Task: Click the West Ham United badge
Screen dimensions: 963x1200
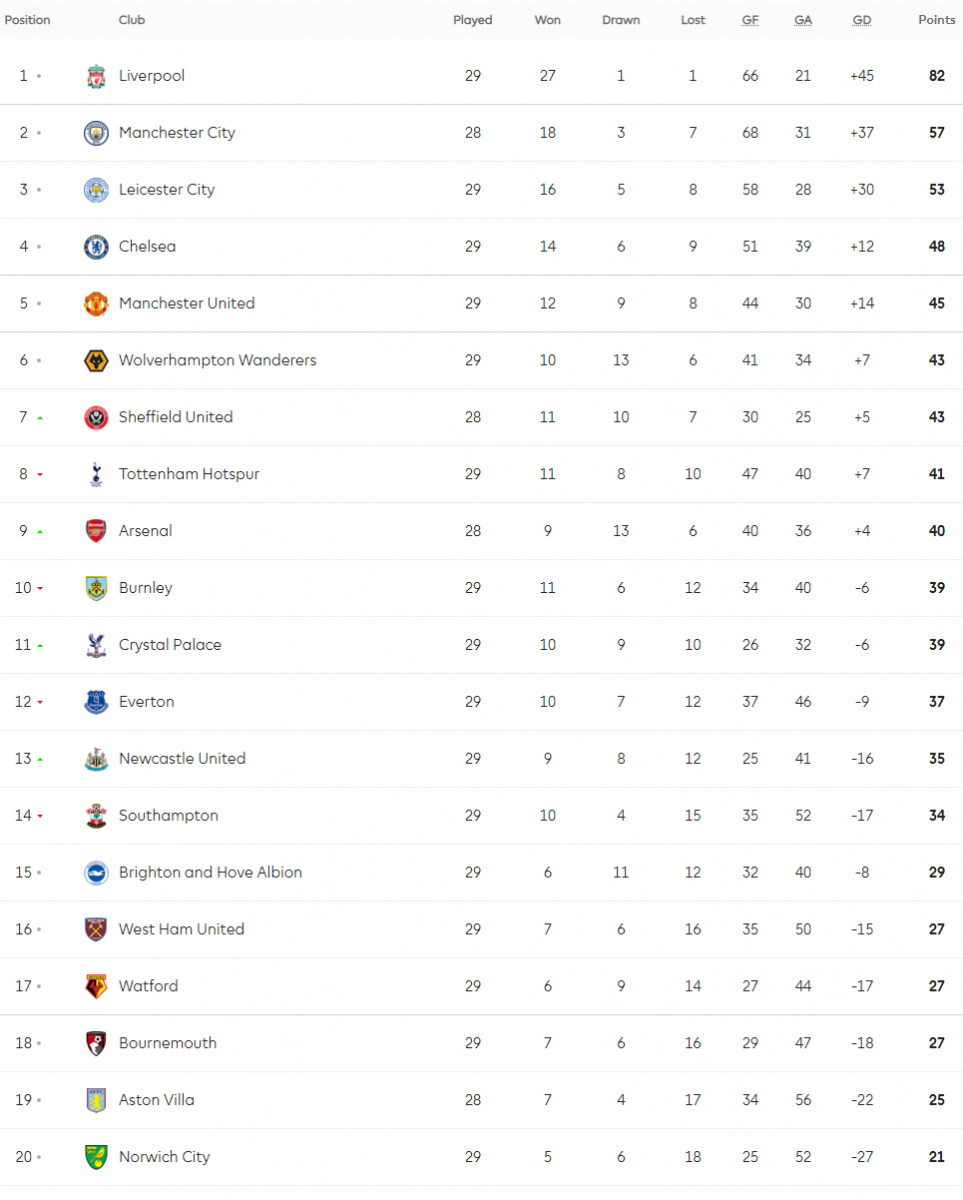Action: [96, 930]
